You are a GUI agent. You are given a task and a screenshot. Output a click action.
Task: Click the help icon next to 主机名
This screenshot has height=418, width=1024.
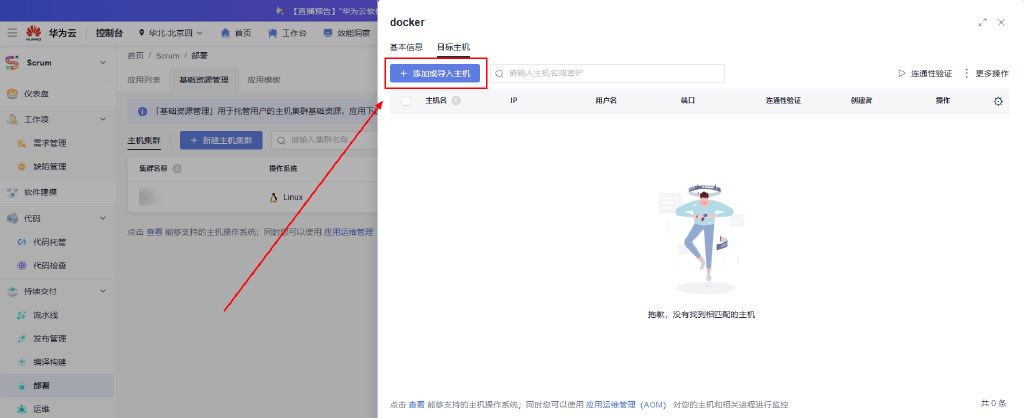(456, 101)
